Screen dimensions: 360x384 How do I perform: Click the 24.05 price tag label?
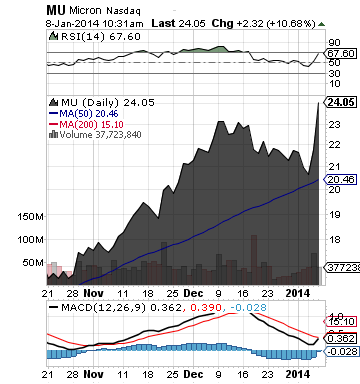(340, 102)
